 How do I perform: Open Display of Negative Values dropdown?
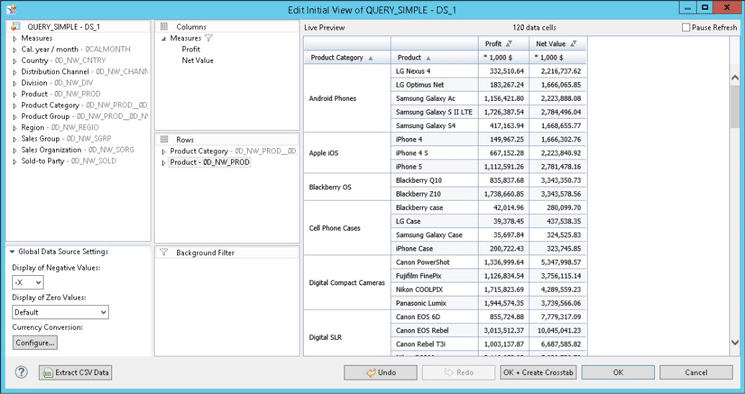(28, 282)
